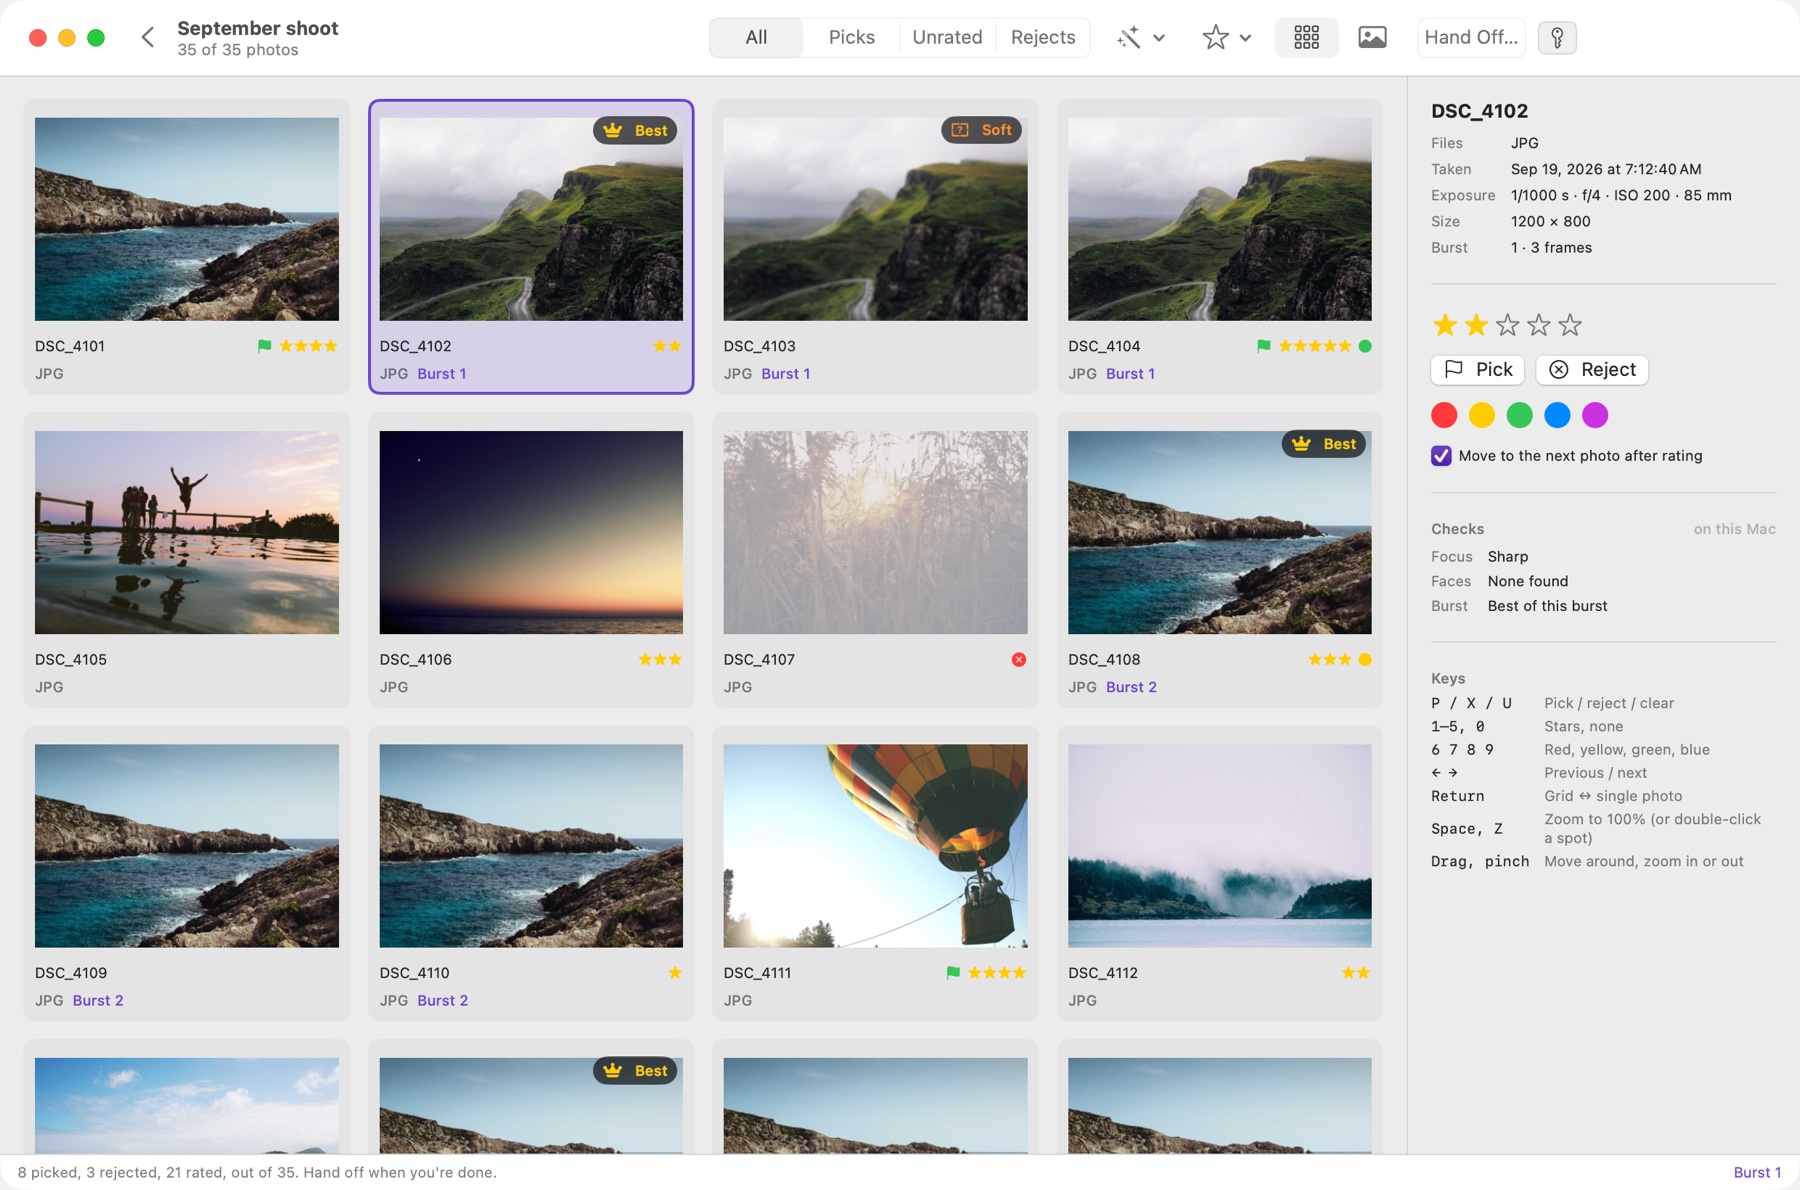The height and width of the screenshot is (1190, 1800).
Task: Select the DSC_4111 hot air balloon photo
Action: [875, 845]
